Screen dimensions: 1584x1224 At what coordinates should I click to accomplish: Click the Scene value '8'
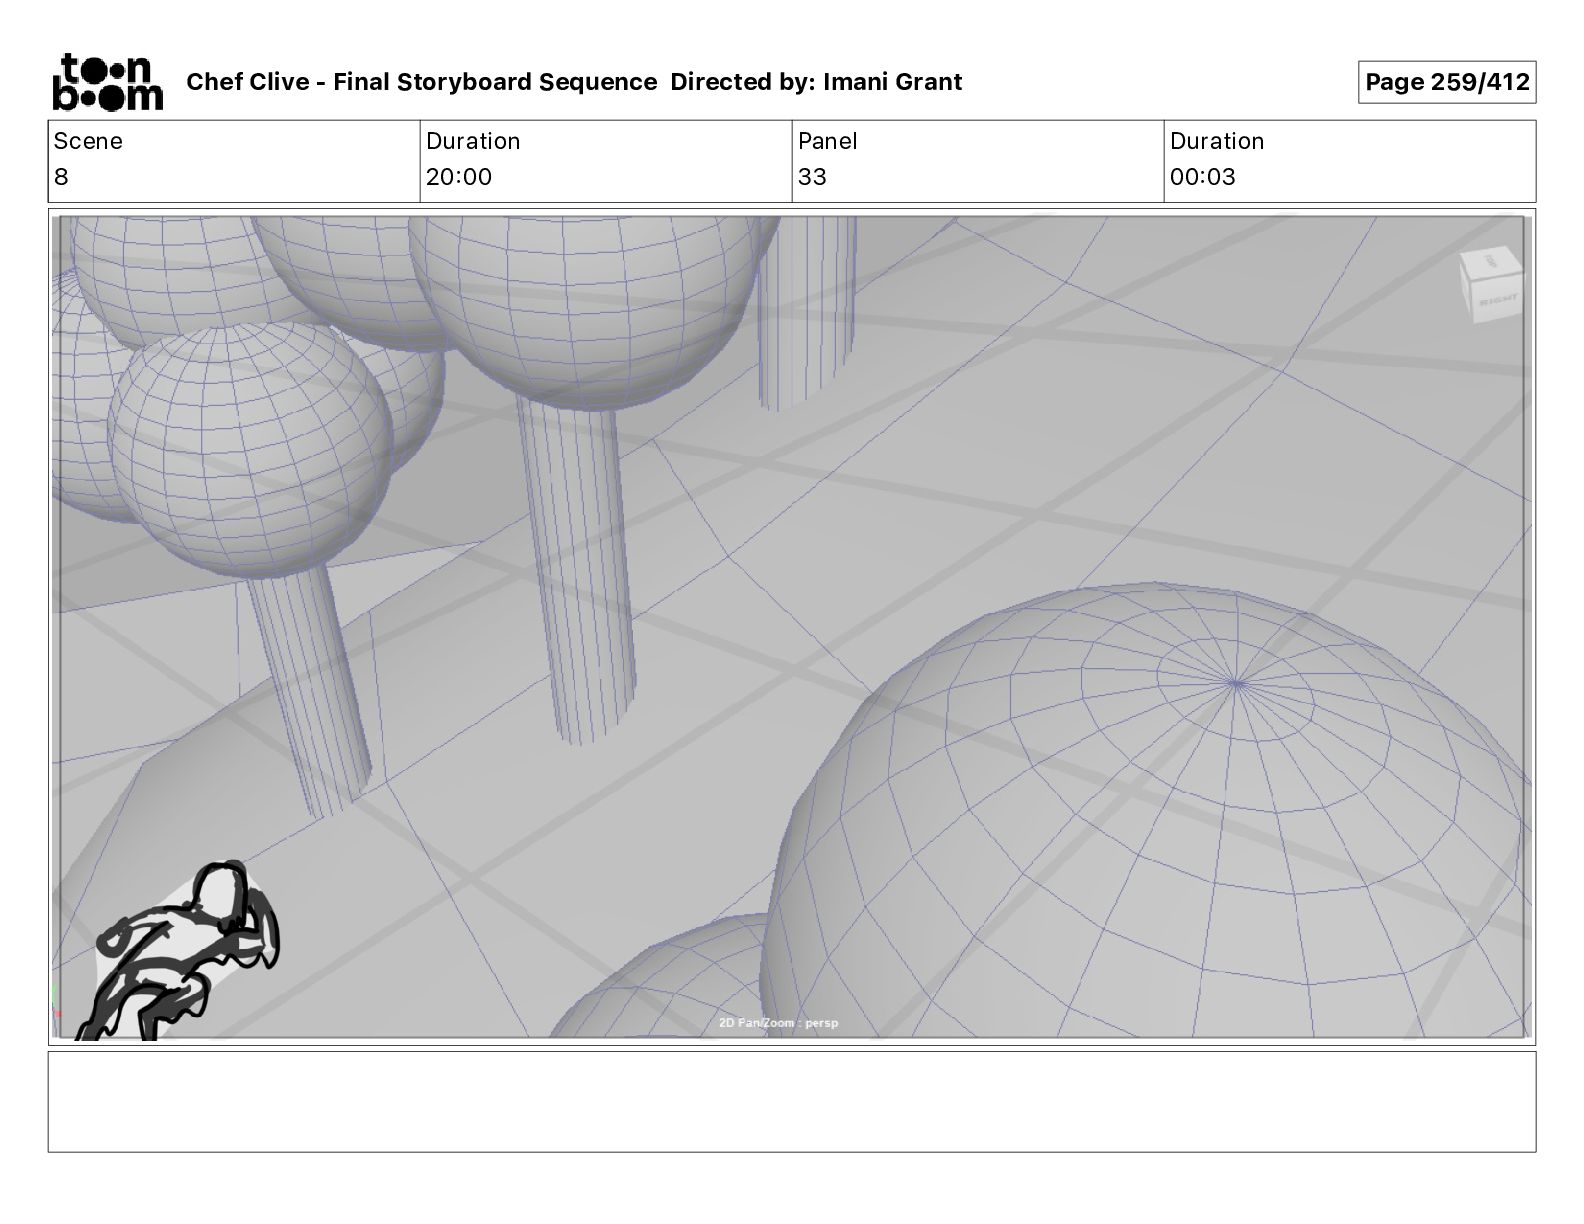(61, 177)
